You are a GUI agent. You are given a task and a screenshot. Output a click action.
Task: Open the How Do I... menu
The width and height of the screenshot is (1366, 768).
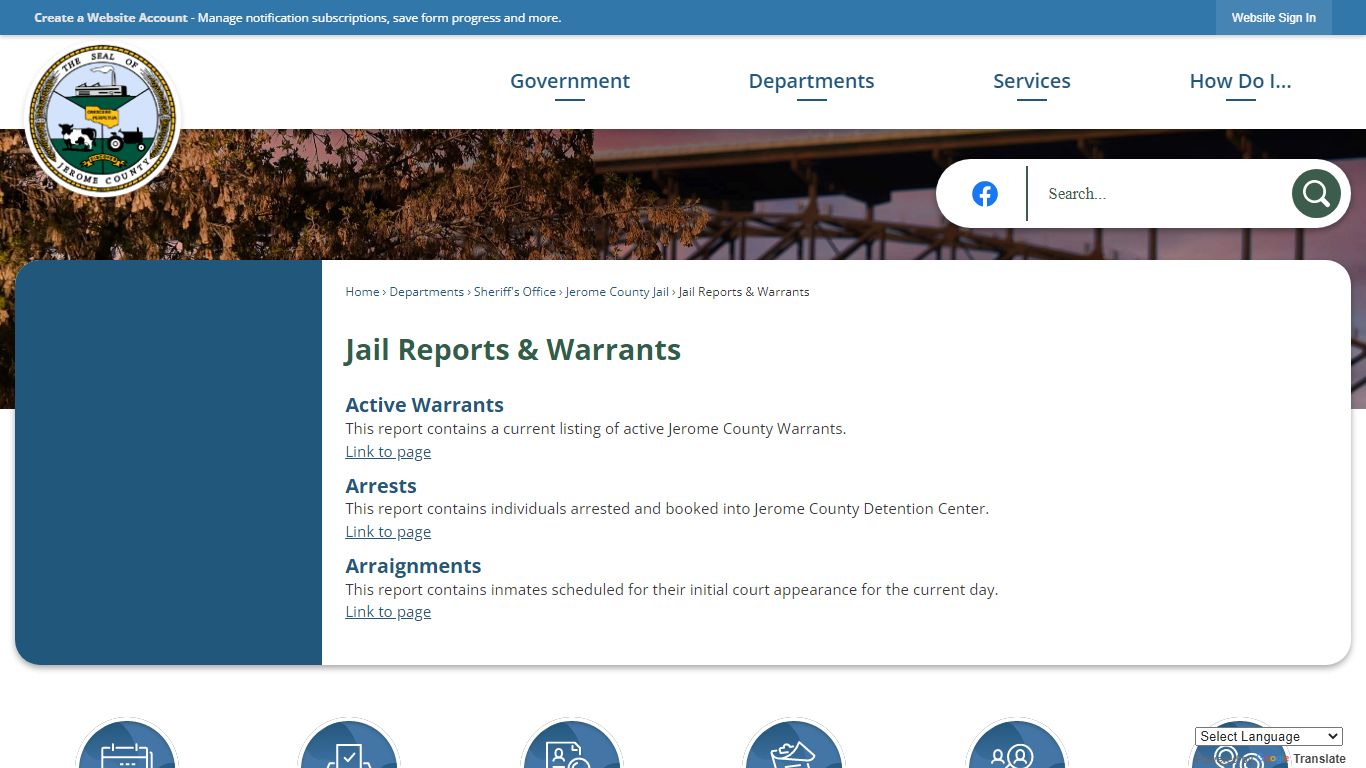point(1240,81)
